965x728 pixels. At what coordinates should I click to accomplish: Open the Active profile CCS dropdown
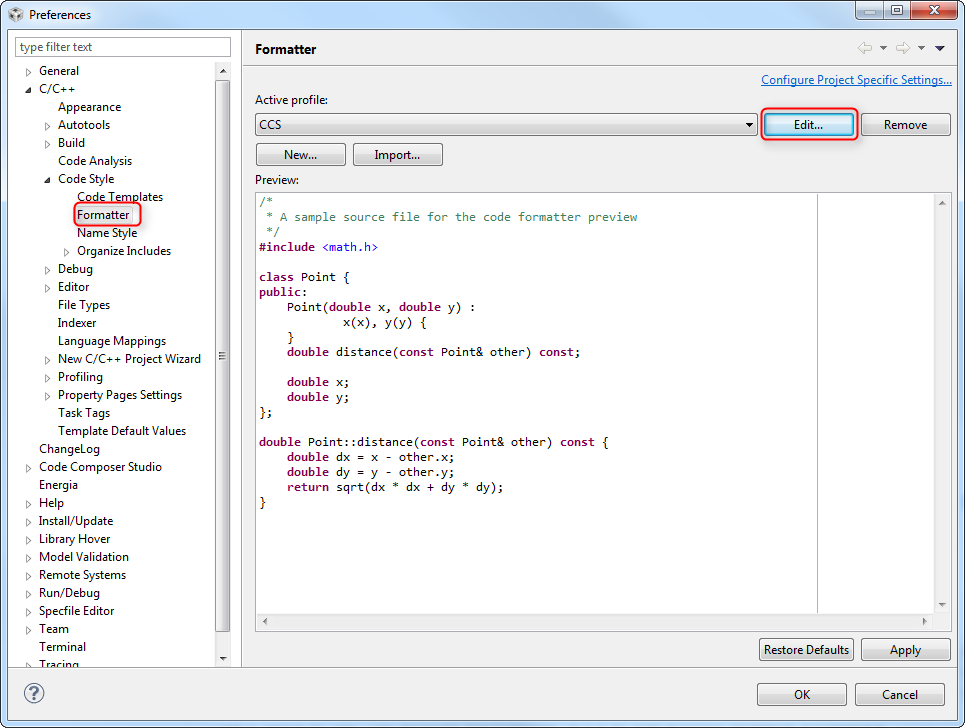point(506,125)
